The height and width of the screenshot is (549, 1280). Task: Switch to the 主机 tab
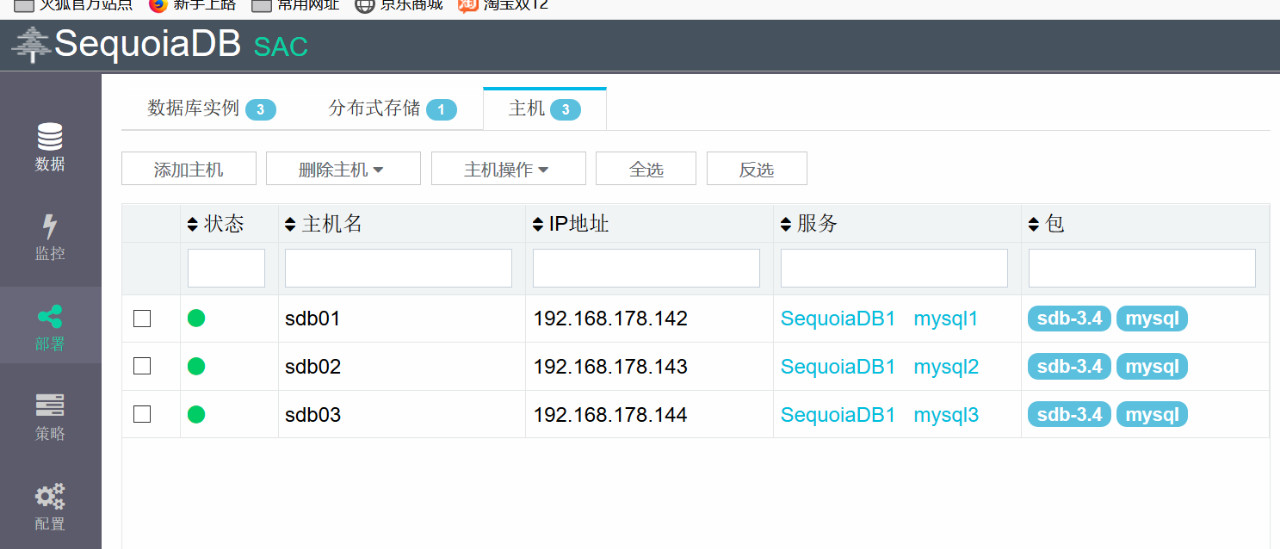[x=545, y=109]
